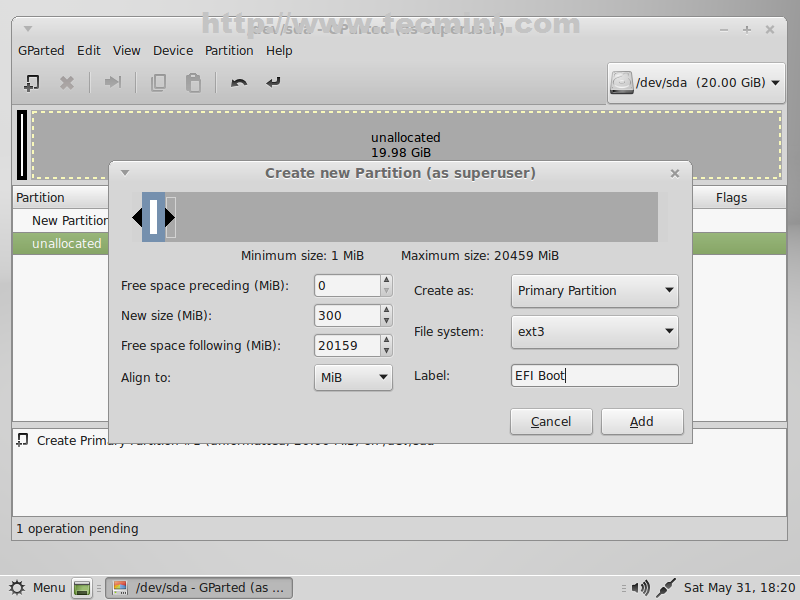Open the File system dropdown
The width and height of the screenshot is (800, 600).
coord(594,332)
